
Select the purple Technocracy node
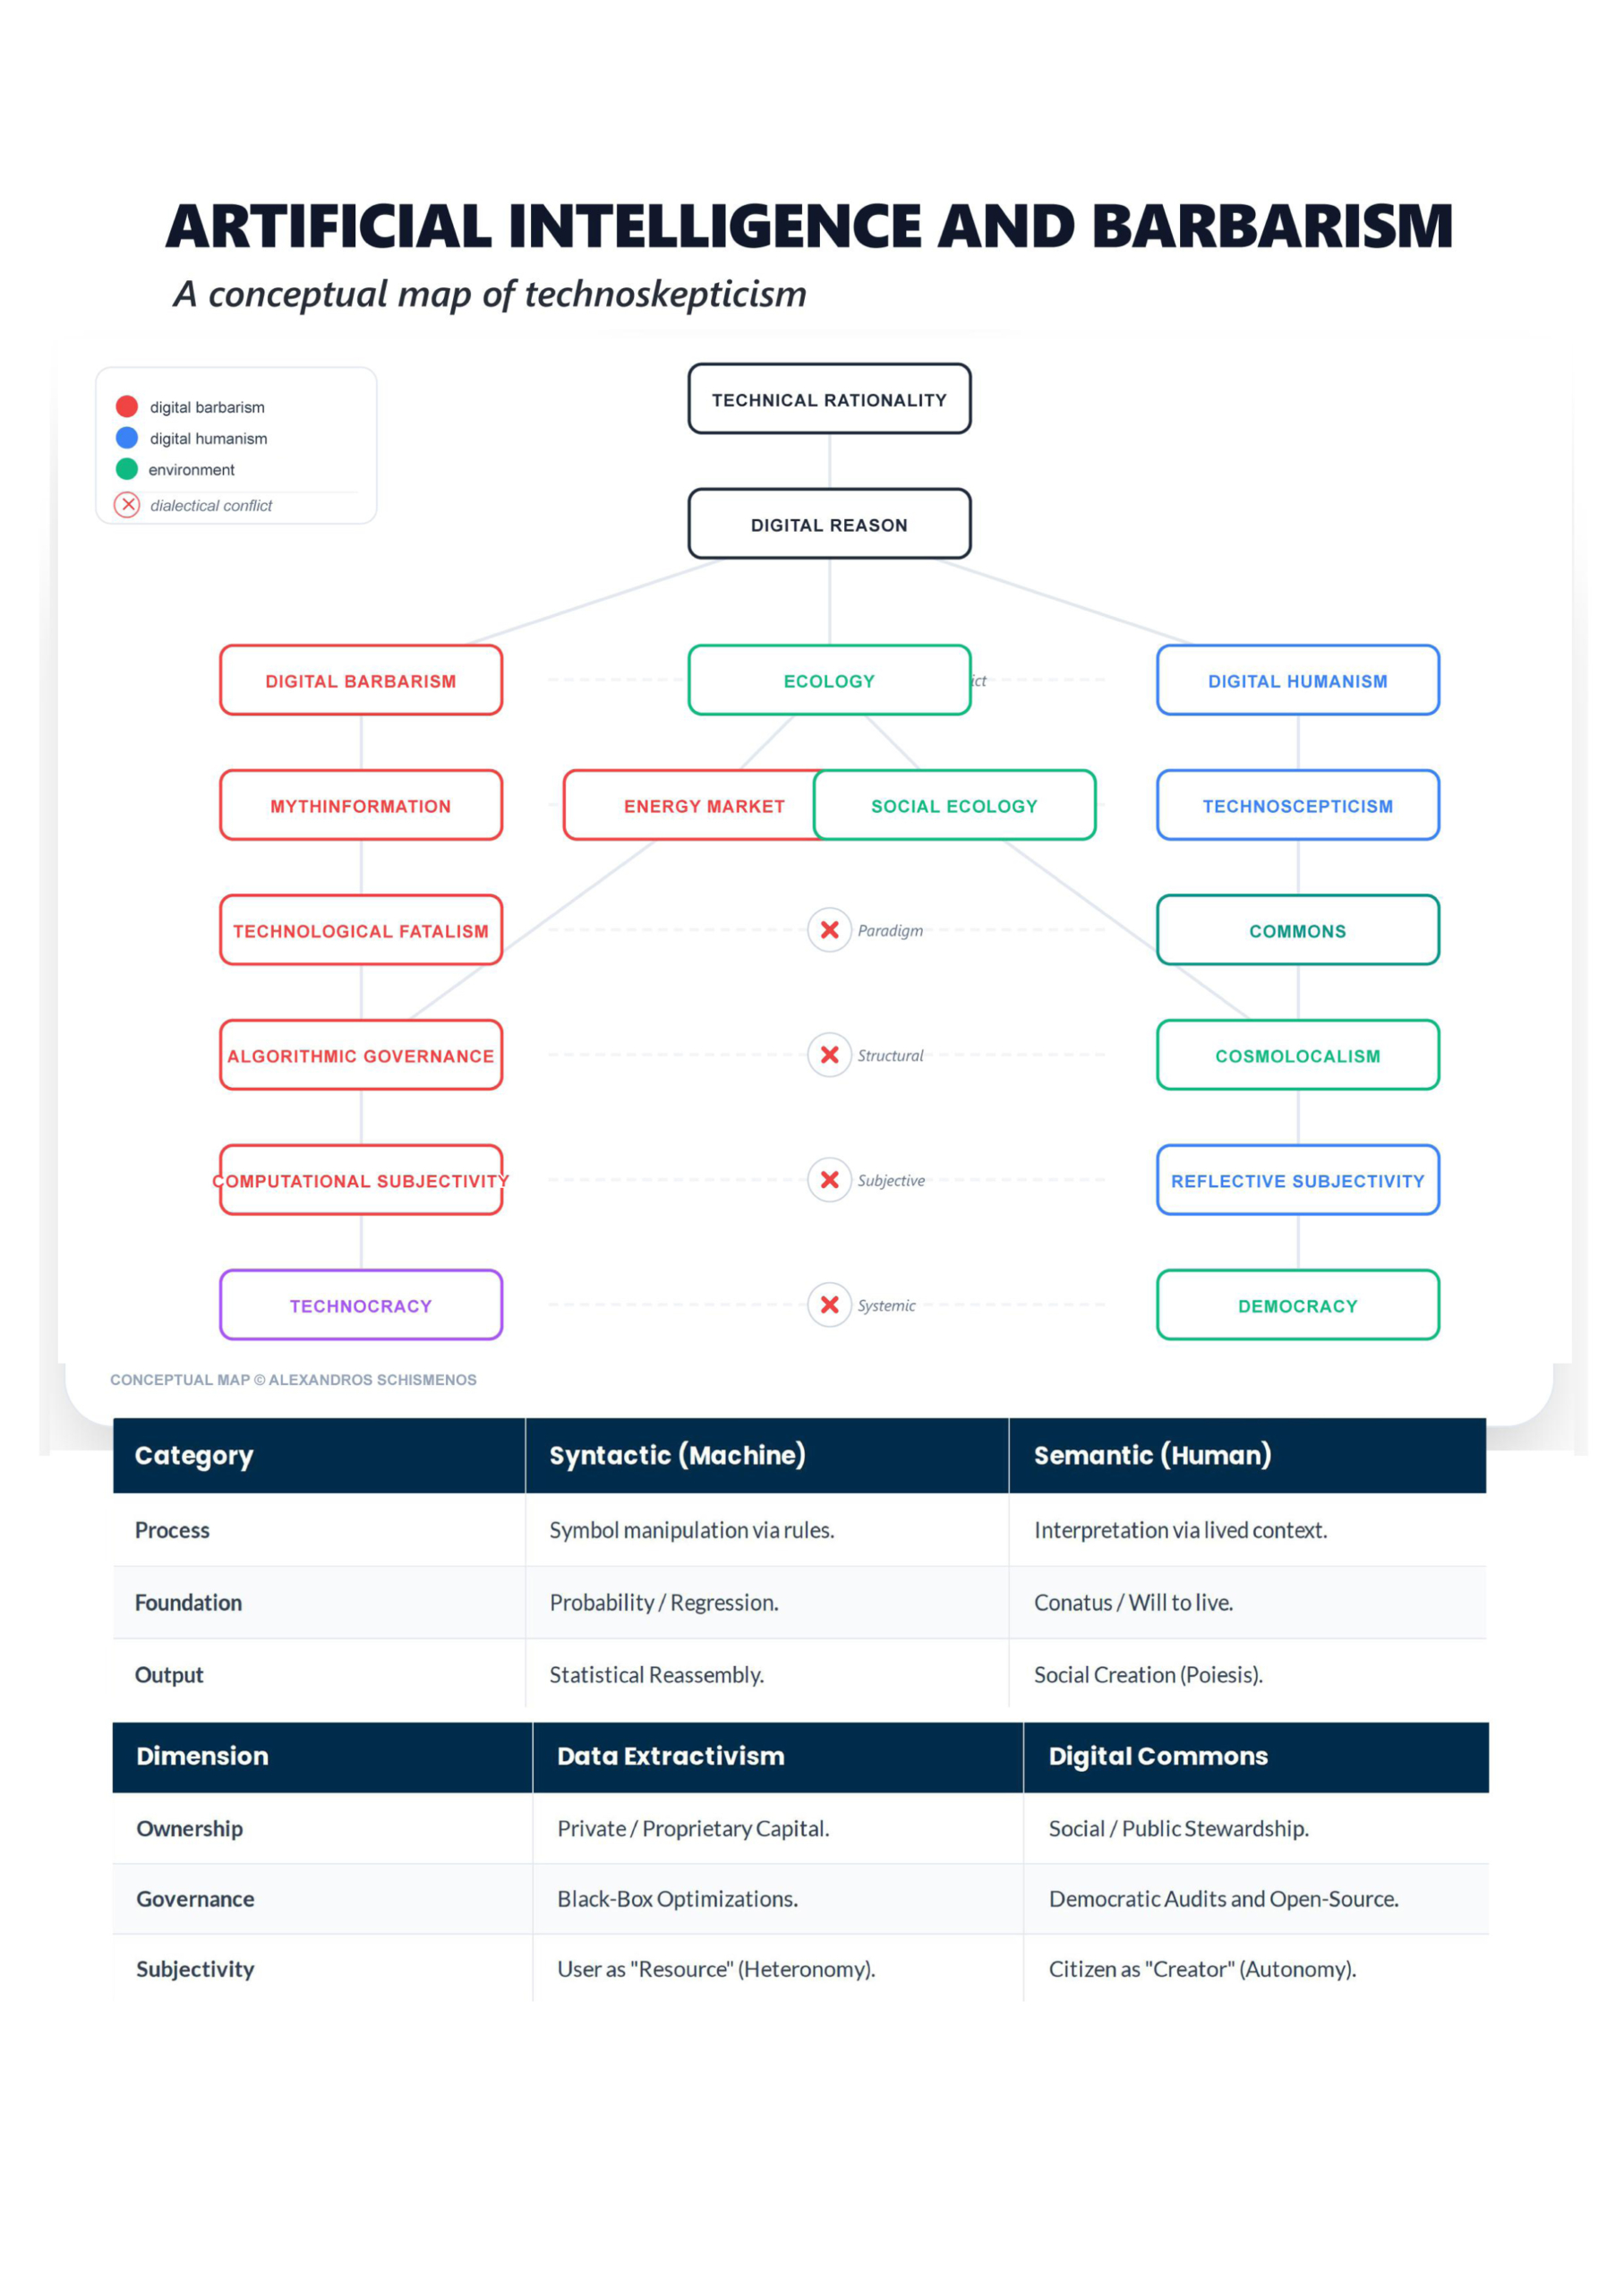click(x=361, y=1305)
